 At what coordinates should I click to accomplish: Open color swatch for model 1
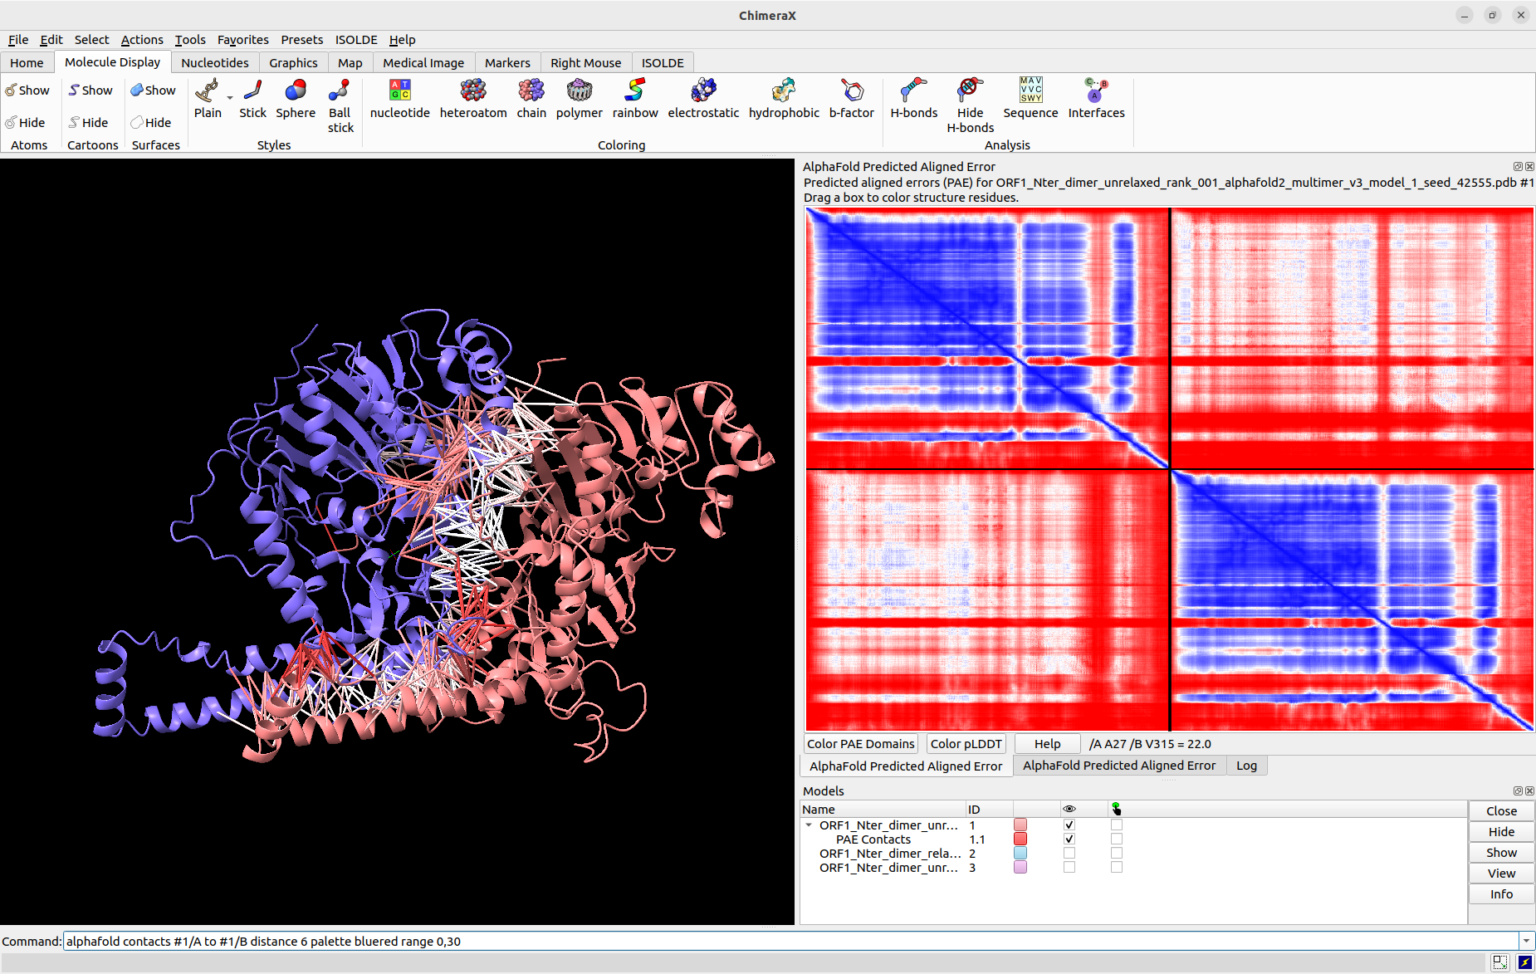(x=1020, y=825)
